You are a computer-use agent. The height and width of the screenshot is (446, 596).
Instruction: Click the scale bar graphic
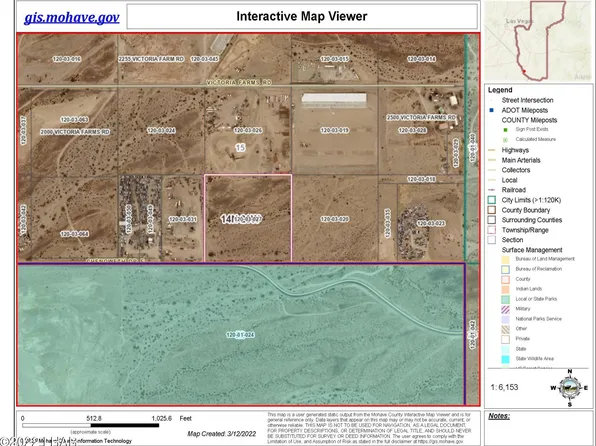point(90,425)
